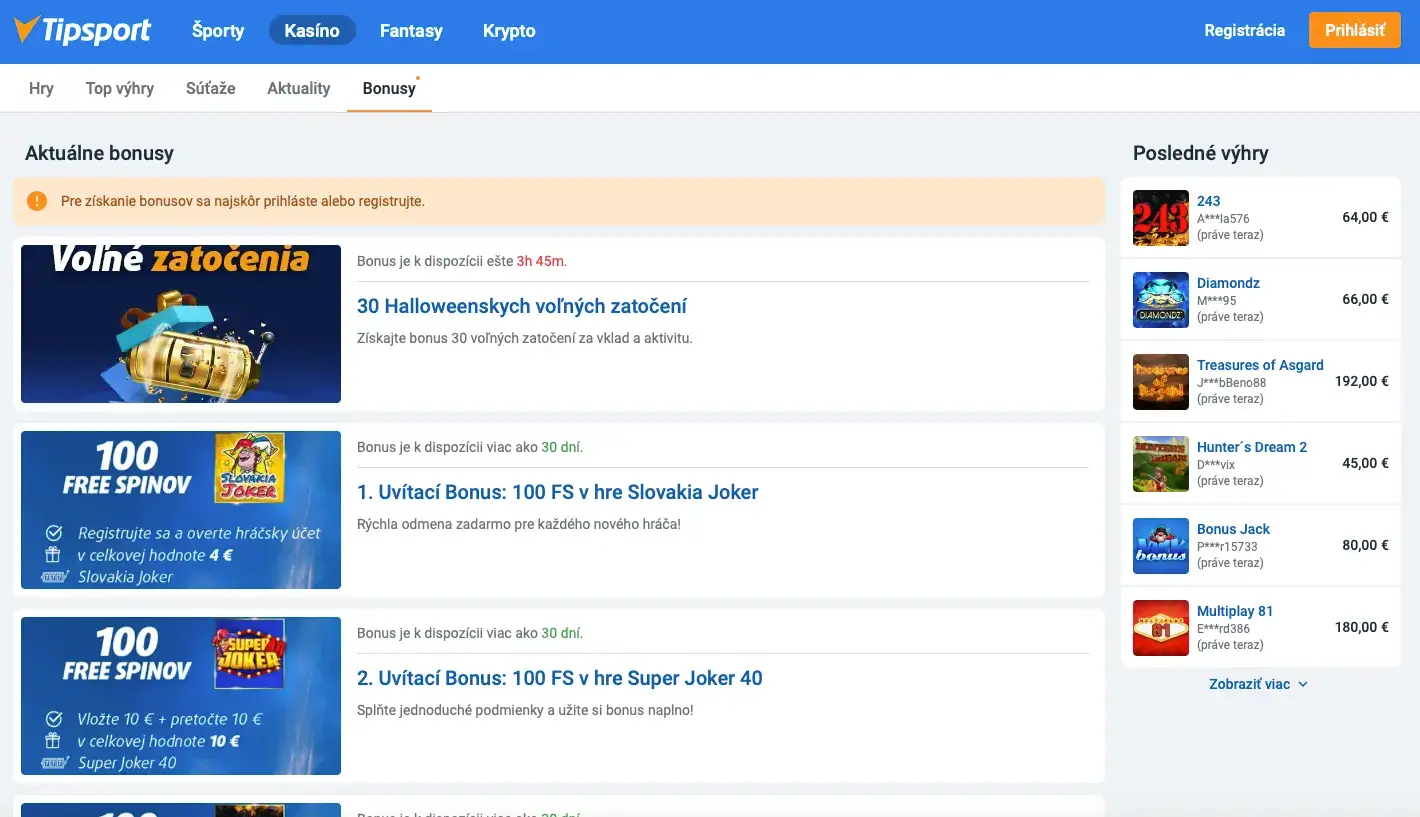The height and width of the screenshot is (817, 1420).
Task: Open the Top výhry tab
Action: 120,88
